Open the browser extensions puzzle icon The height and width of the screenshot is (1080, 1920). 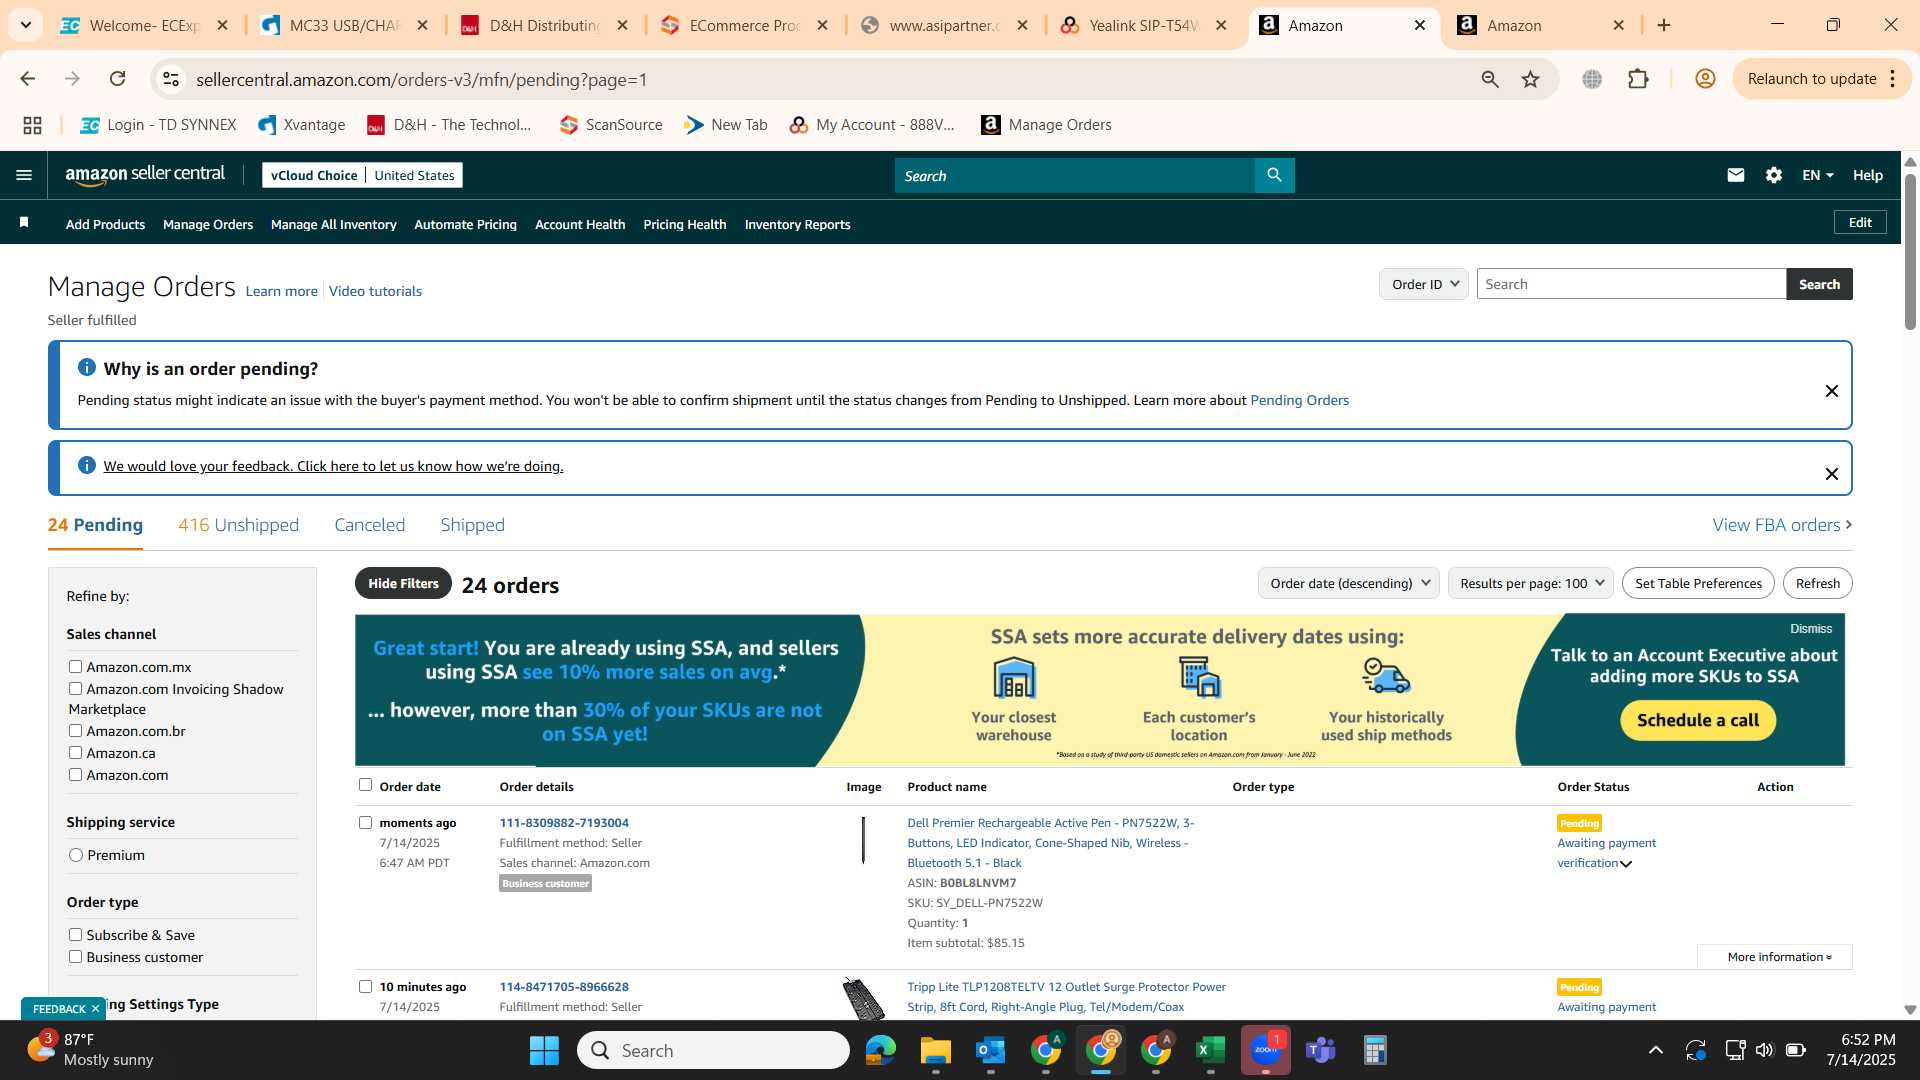[1638, 79]
